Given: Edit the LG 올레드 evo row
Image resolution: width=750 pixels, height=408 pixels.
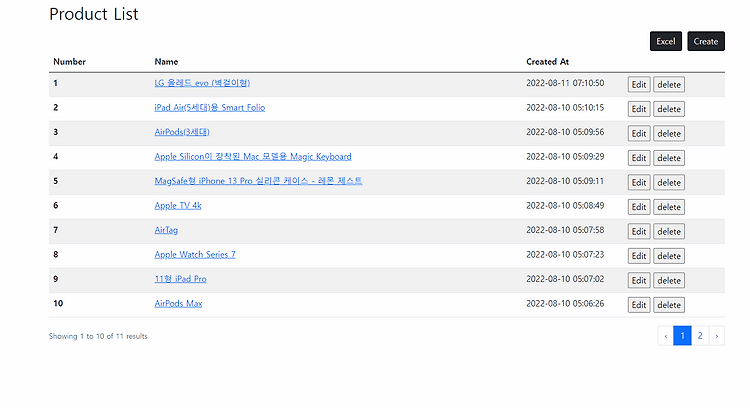Looking at the screenshot, I should [x=639, y=85].
